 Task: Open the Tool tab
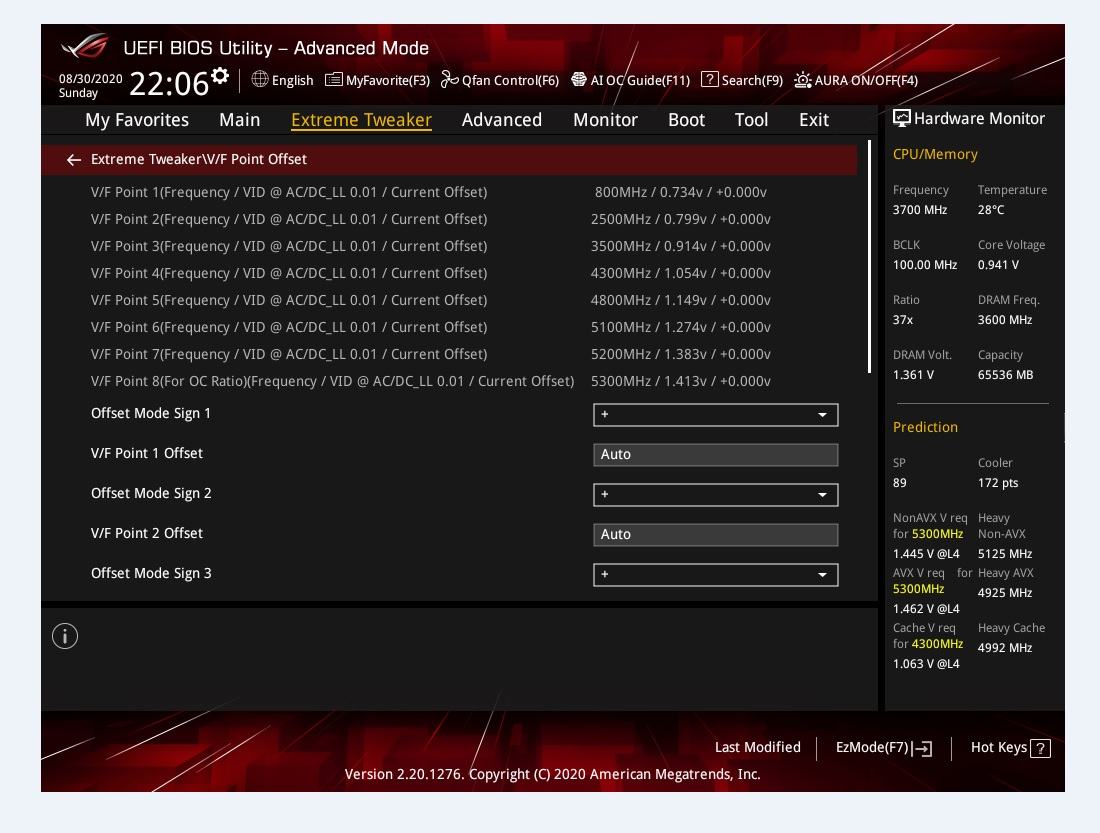(x=751, y=120)
